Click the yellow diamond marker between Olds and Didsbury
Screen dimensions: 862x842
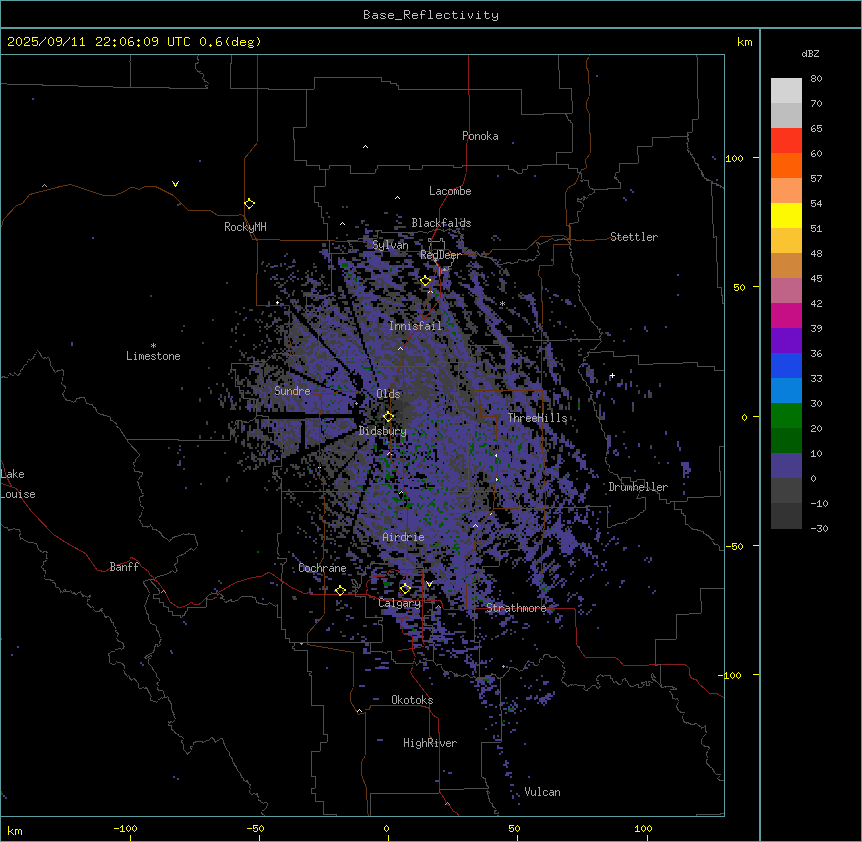click(x=388, y=416)
